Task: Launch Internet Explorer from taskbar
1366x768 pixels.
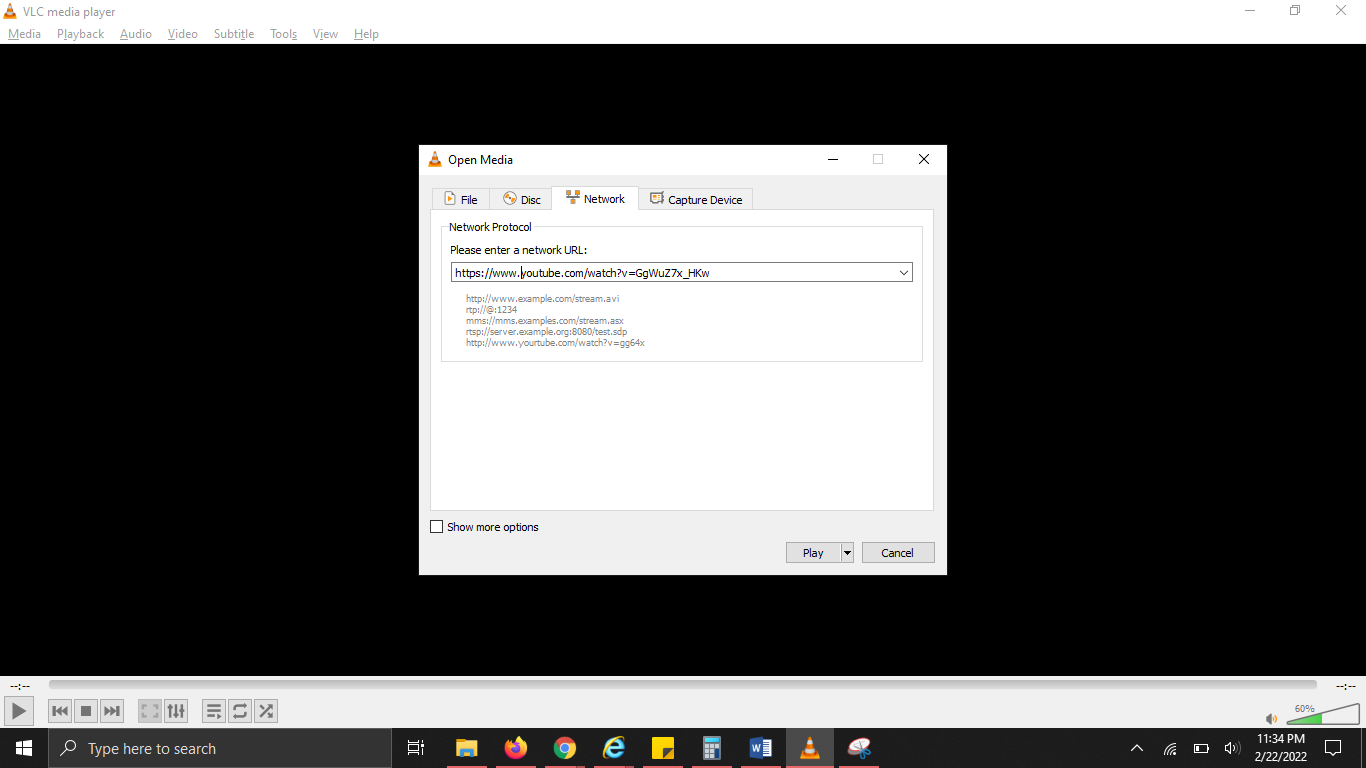Action: pyautogui.click(x=614, y=748)
